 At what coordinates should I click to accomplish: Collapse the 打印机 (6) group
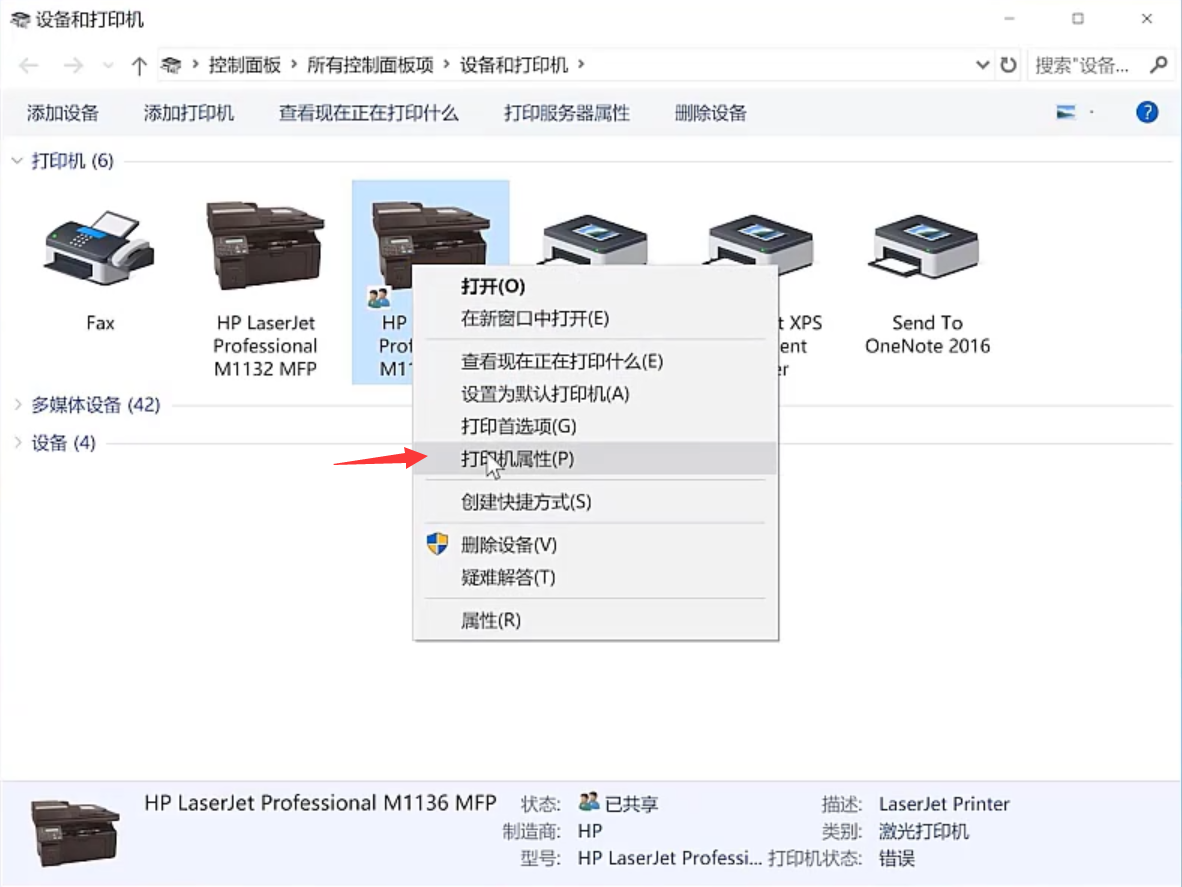(17, 161)
